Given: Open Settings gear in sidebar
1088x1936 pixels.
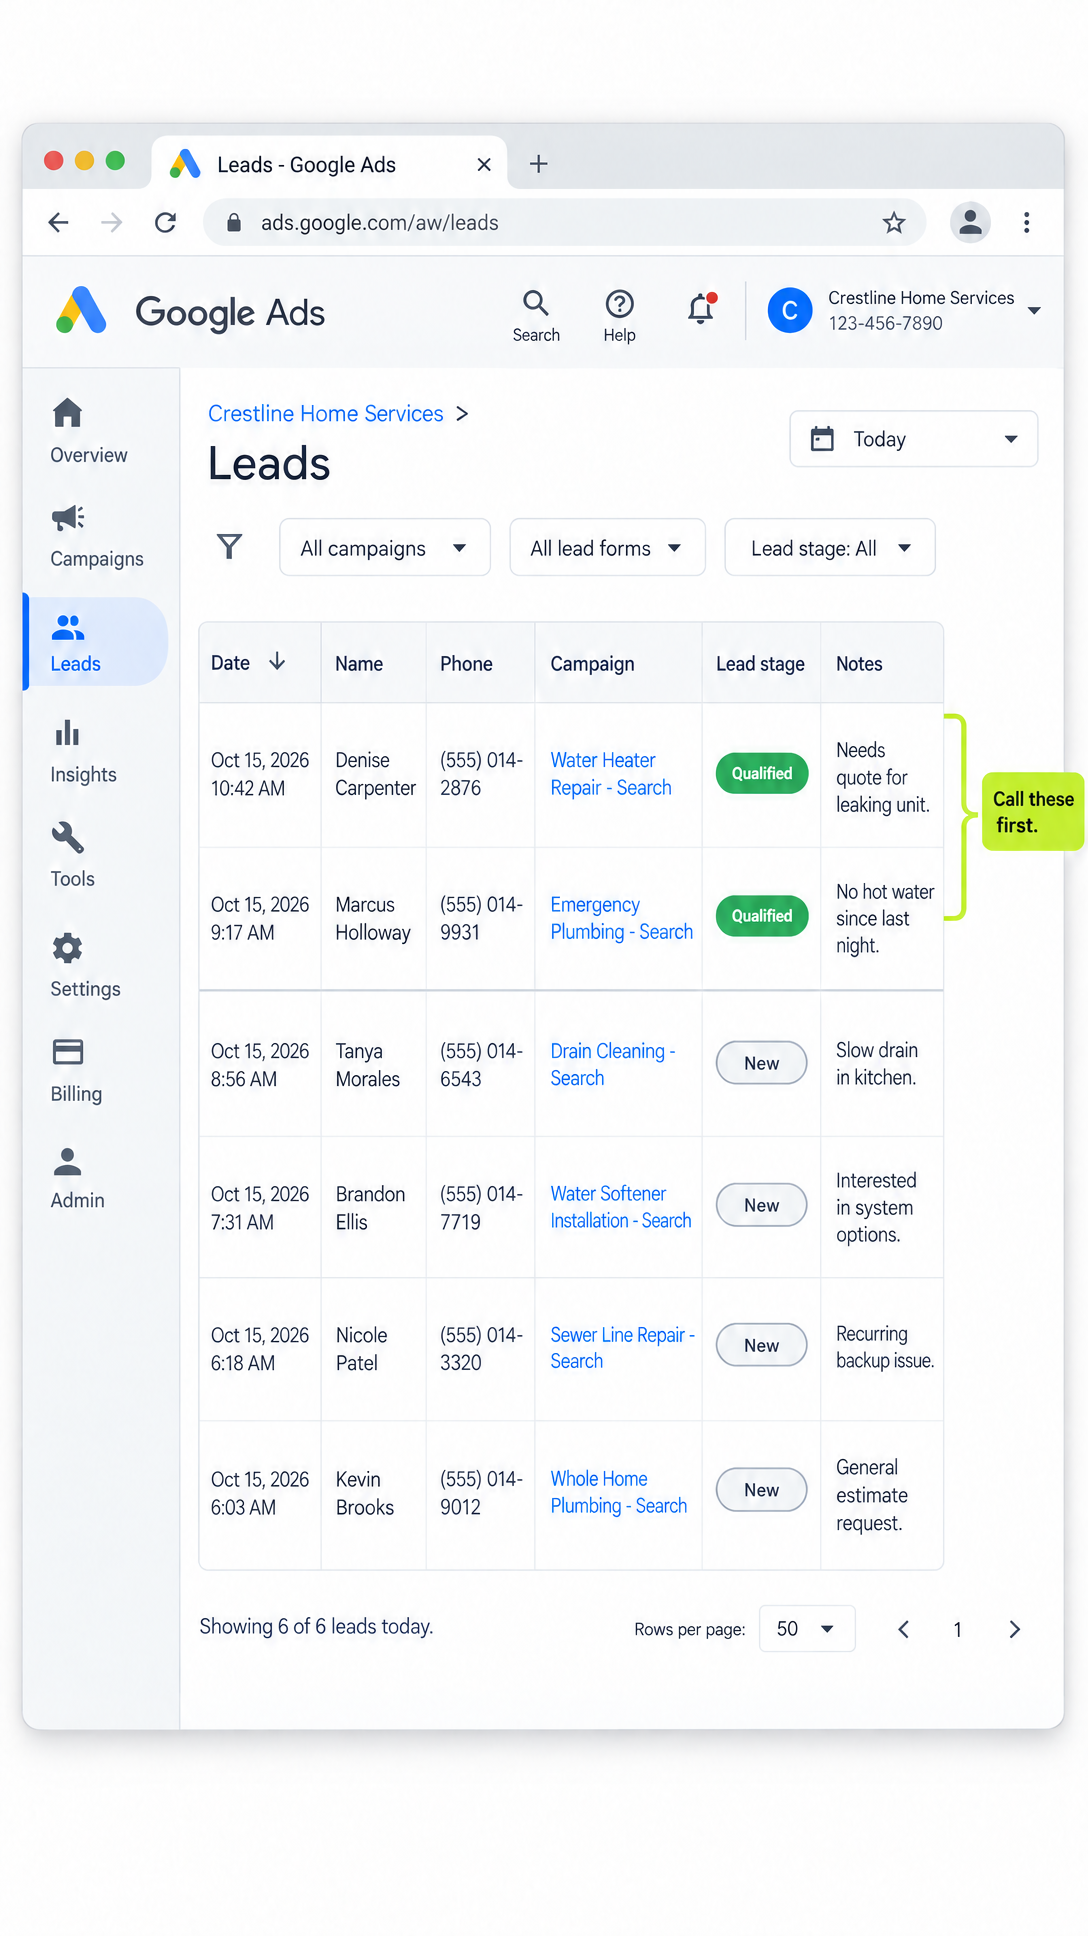Looking at the screenshot, I should pyautogui.click(x=85, y=966).
